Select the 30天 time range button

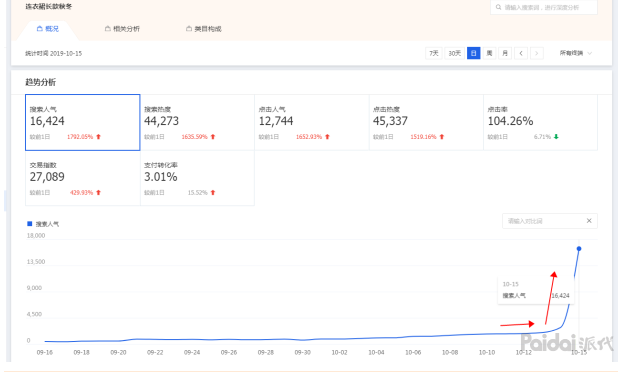pos(454,53)
